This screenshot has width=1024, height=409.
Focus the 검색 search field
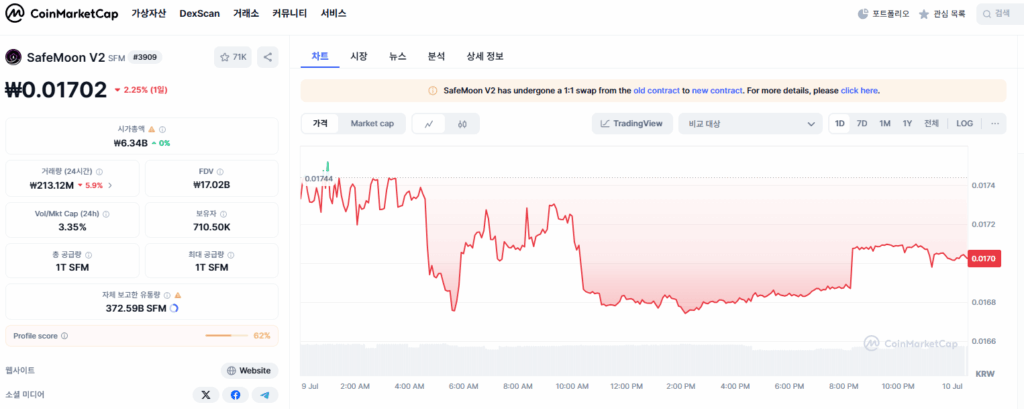point(1000,14)
